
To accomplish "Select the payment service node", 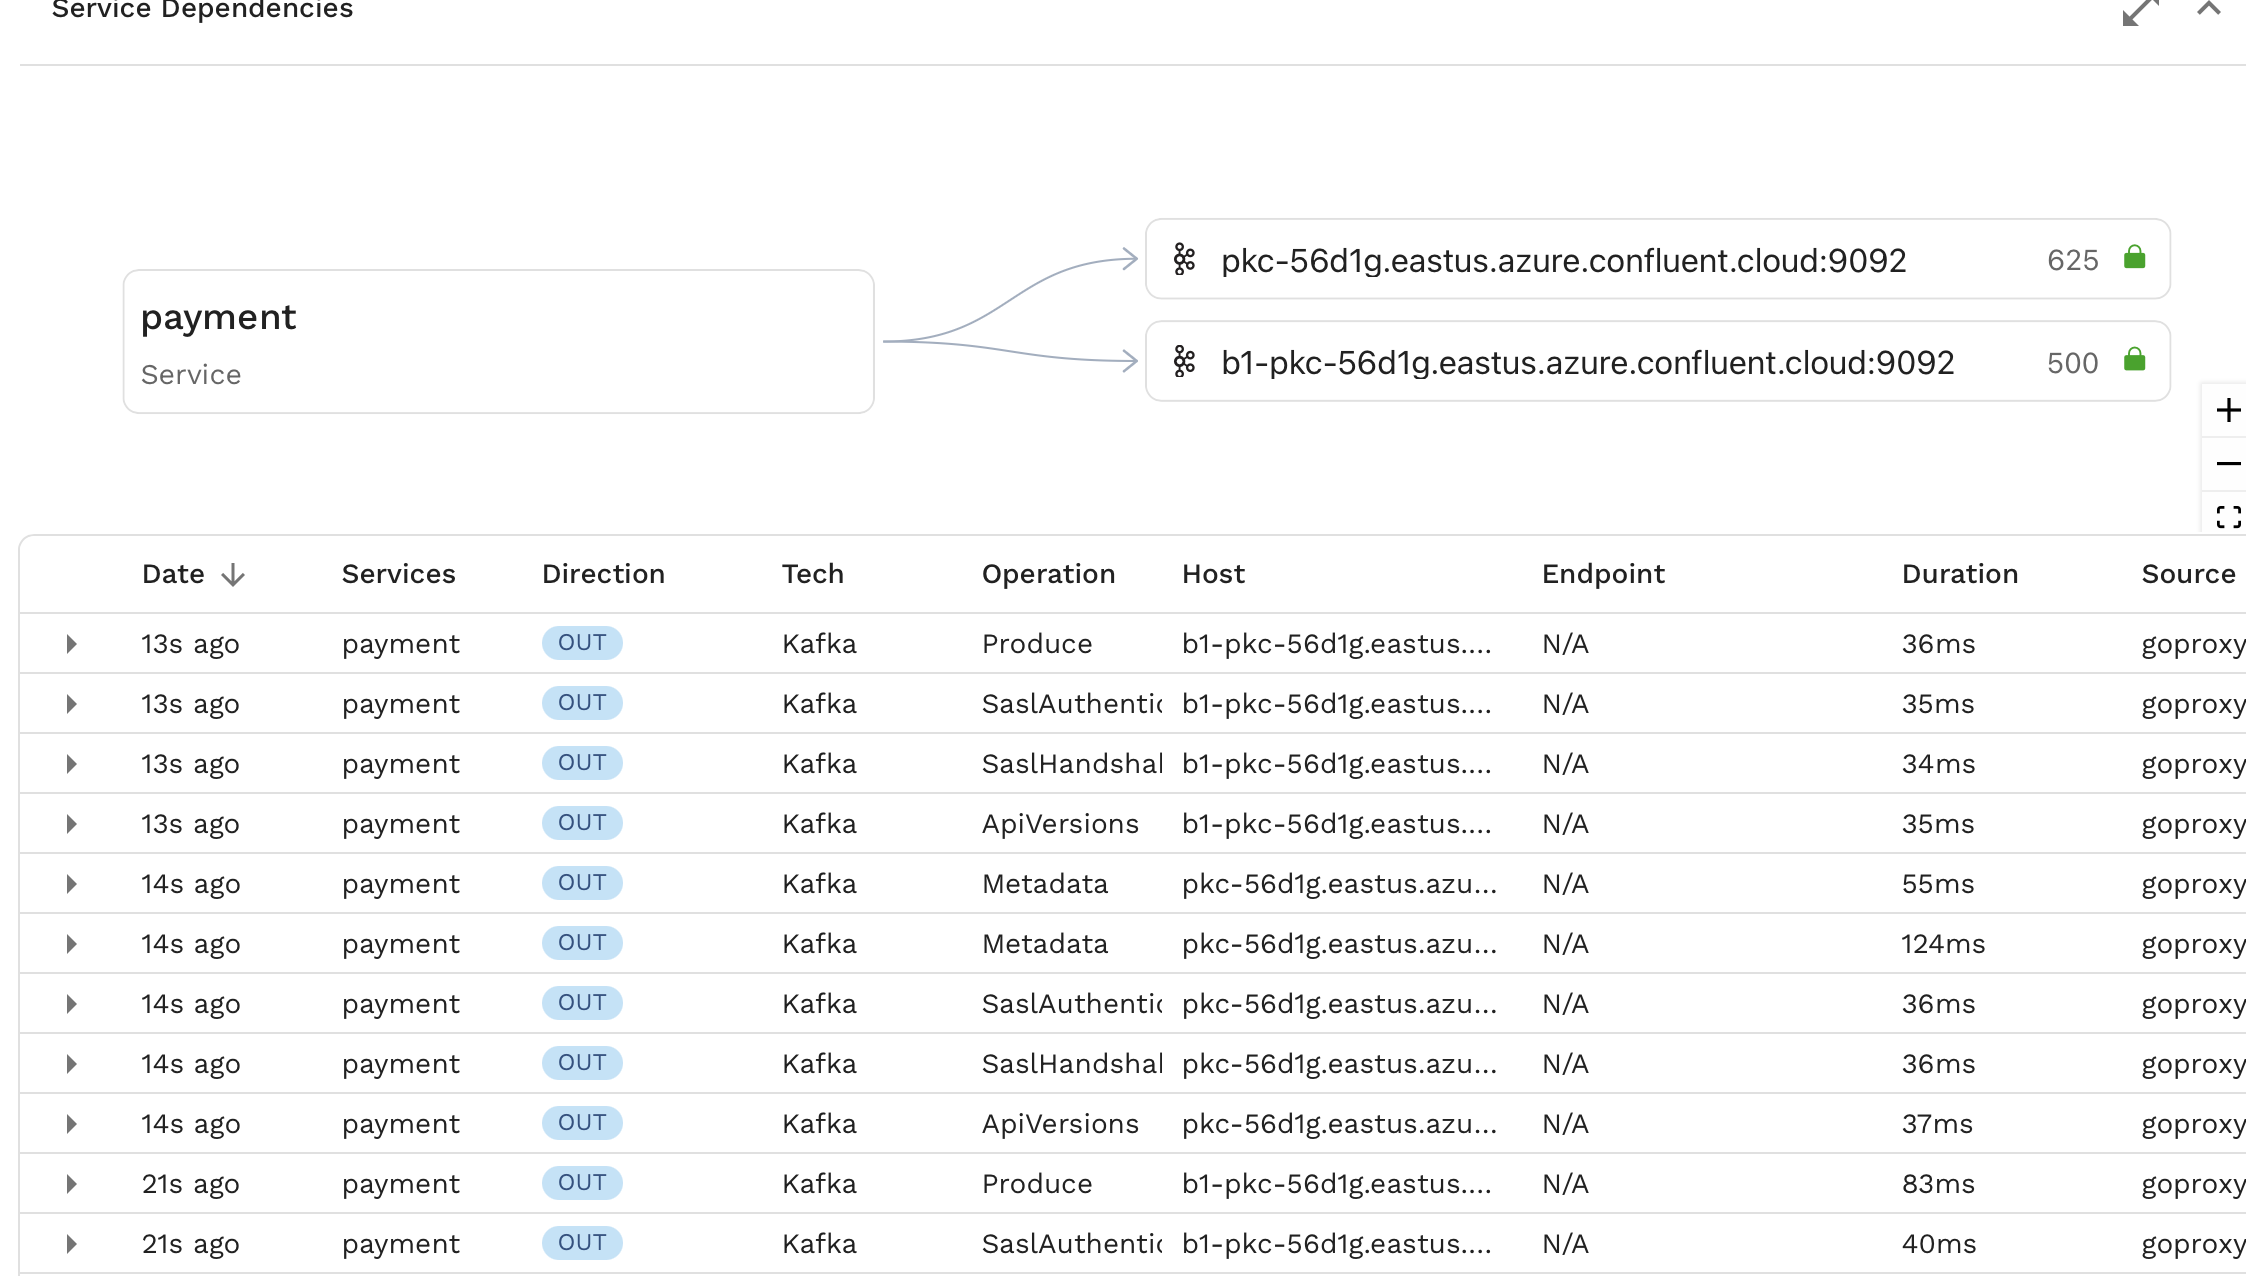I will coord(498,342).
